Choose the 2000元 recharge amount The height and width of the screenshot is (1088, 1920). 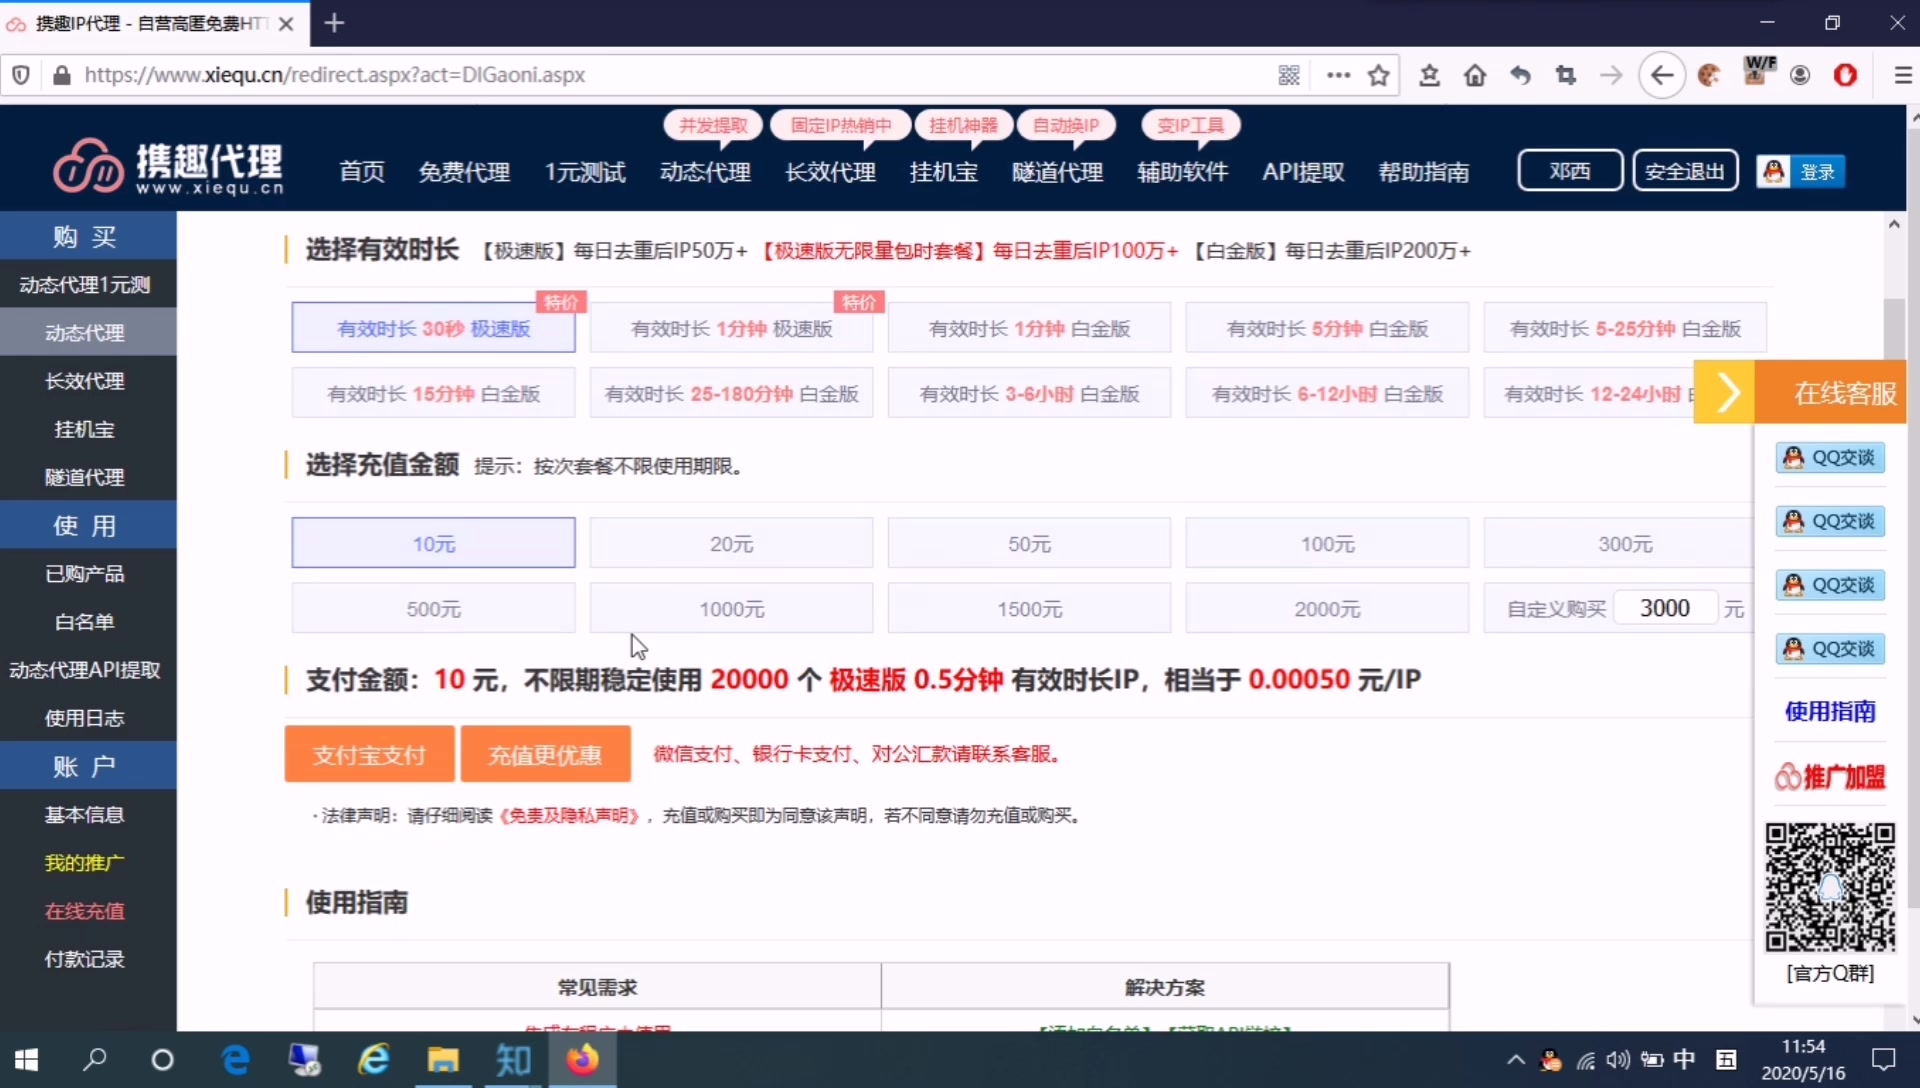tap(1327, 608)
